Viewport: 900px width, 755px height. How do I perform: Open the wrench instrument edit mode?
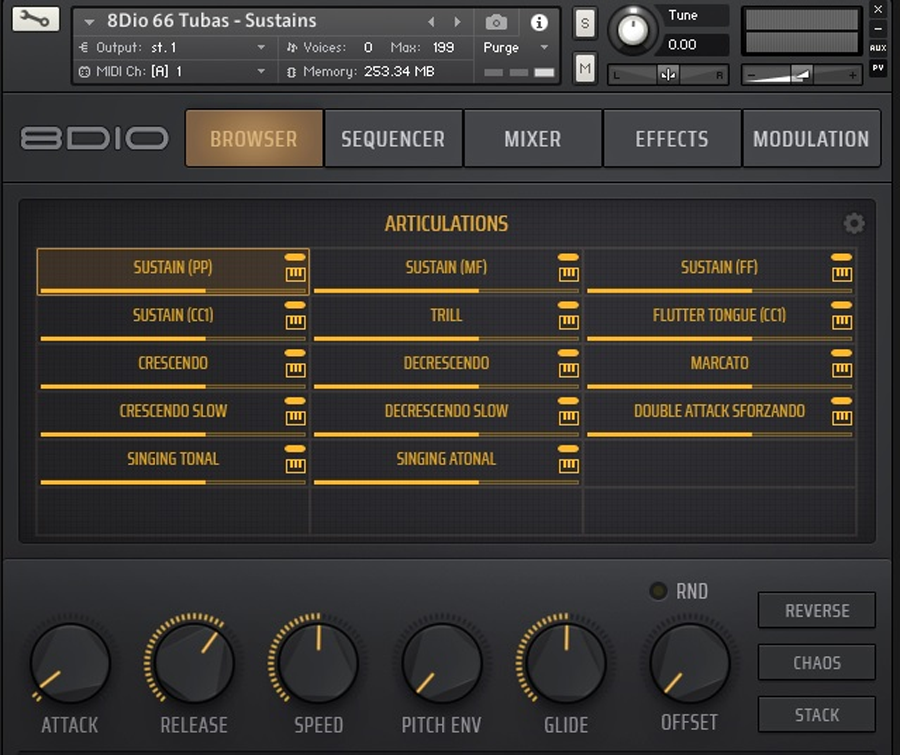[x=36, y=20]
